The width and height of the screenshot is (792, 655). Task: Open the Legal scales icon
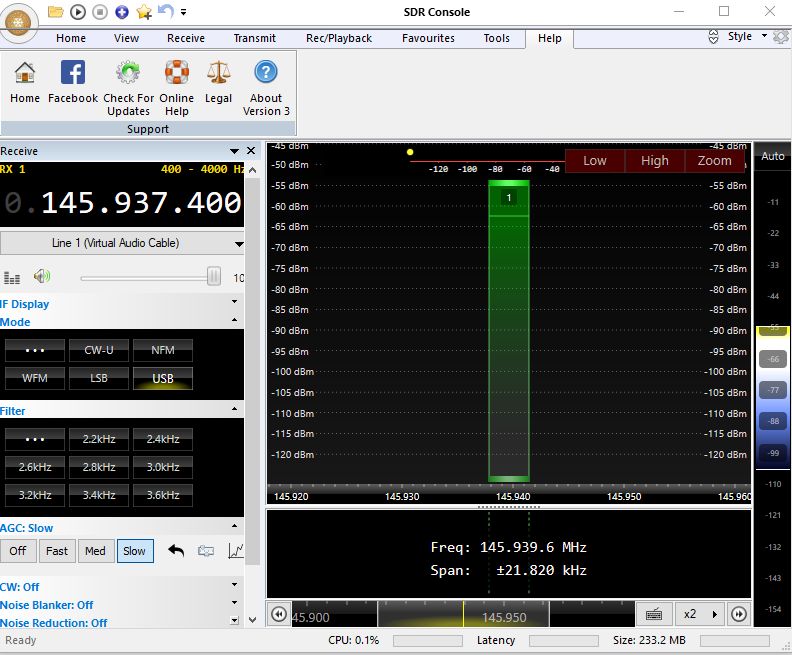click(218, 82)
